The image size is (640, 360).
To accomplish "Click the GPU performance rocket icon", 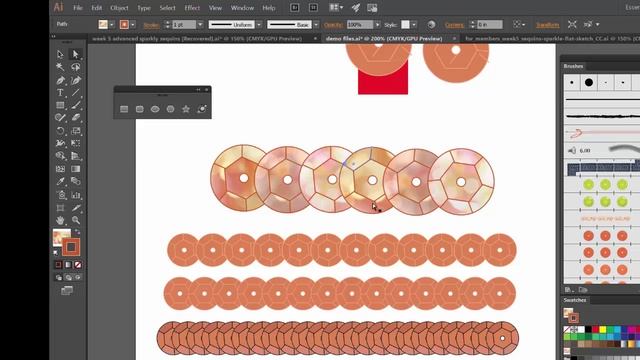I will pyautogui.click(x=356, y=8).
